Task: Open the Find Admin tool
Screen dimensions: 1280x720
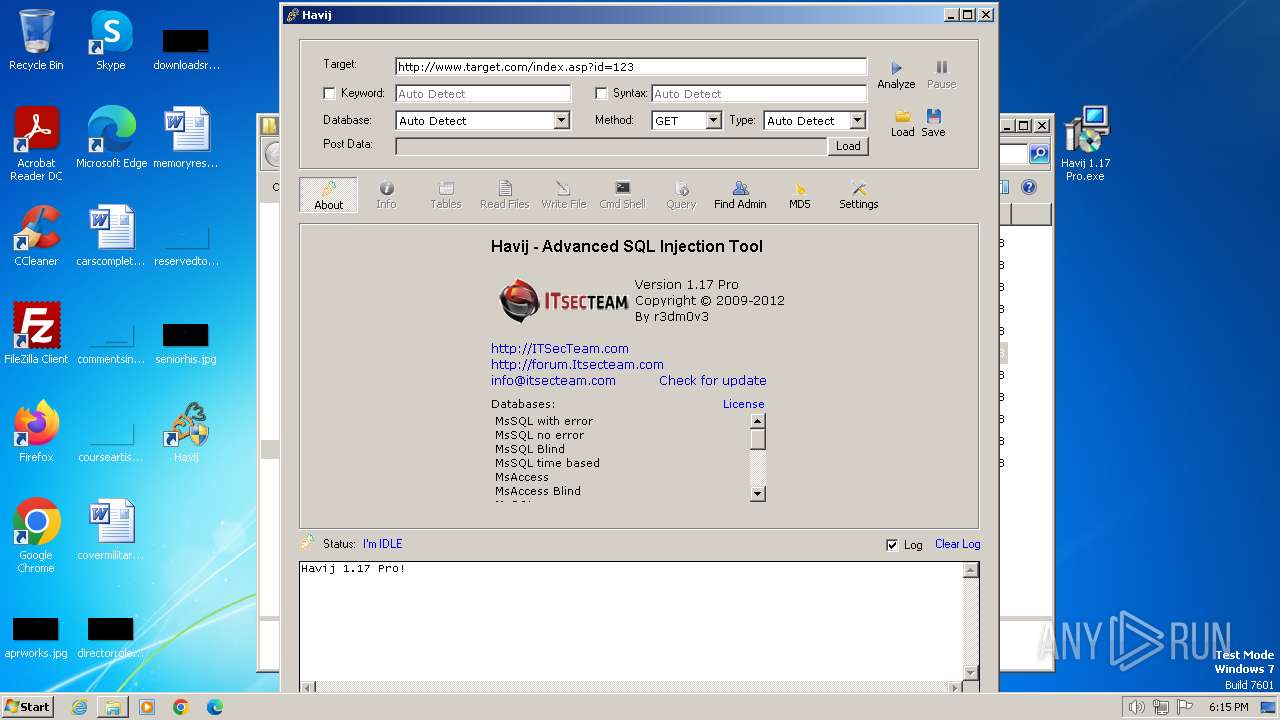Action: [x=740, y=195]
